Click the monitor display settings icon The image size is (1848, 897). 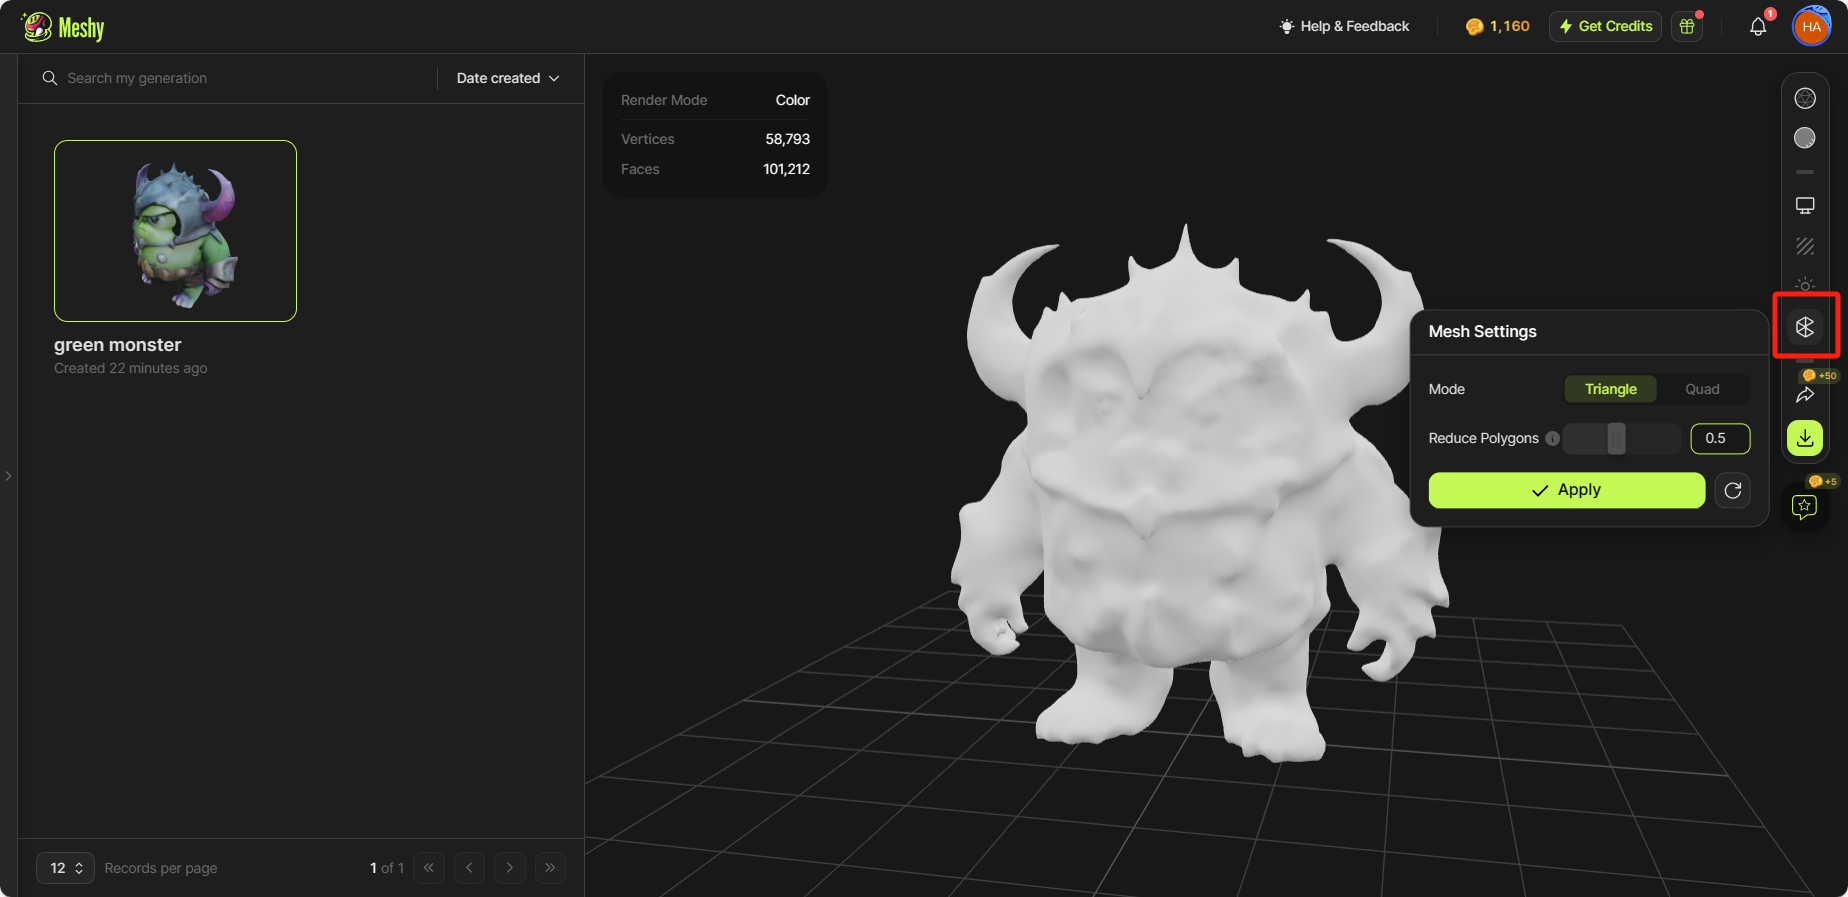point(1805,206)
